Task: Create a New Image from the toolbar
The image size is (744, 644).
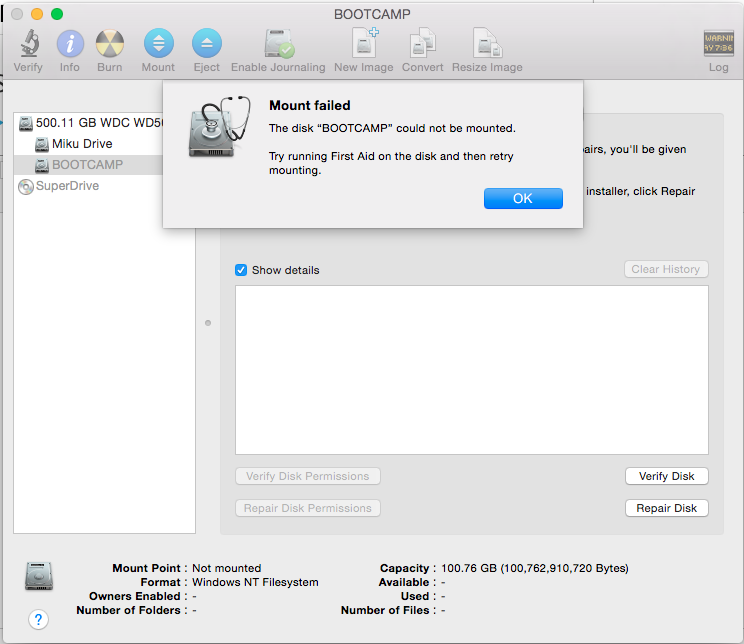Action: tap(364, 43)
